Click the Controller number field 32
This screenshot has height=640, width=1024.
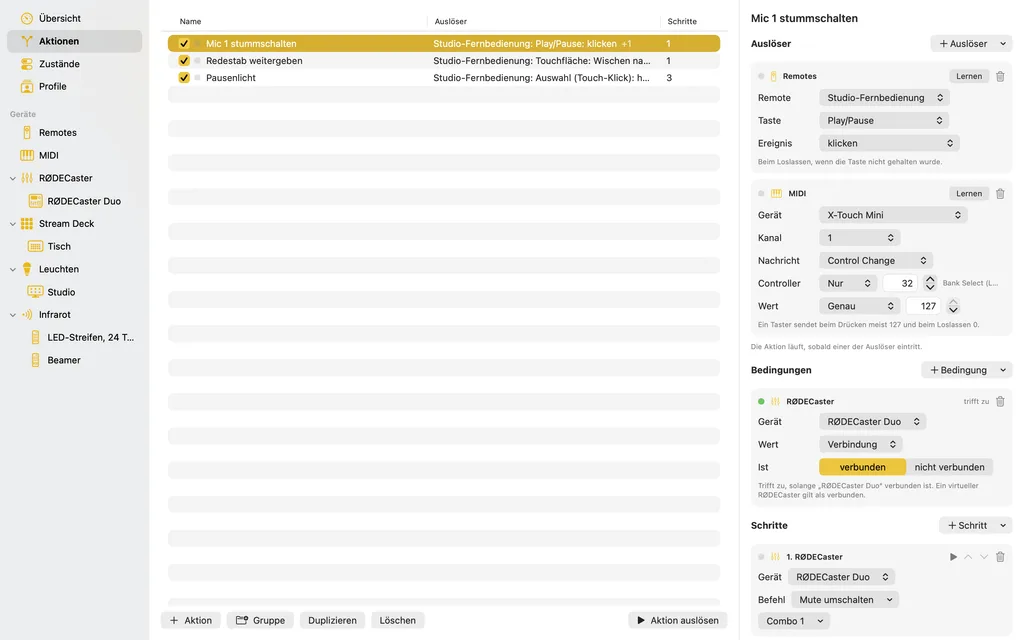click(900, 283)
